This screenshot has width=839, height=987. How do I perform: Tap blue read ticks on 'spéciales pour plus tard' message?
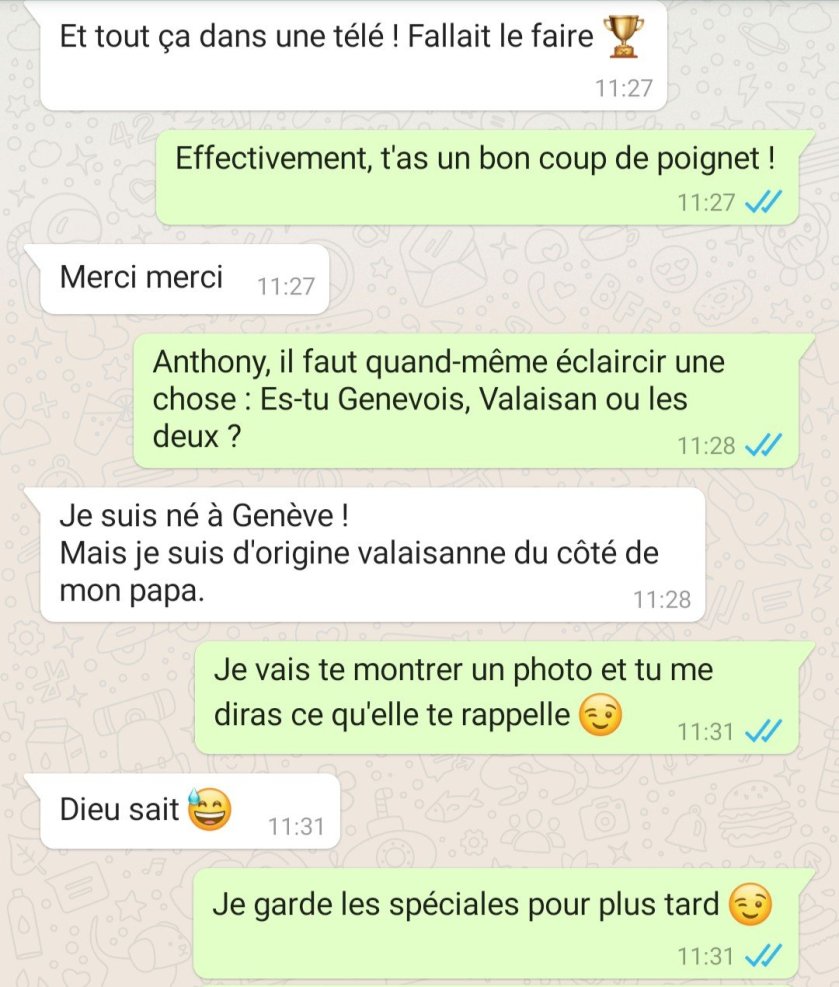point(763,956)
